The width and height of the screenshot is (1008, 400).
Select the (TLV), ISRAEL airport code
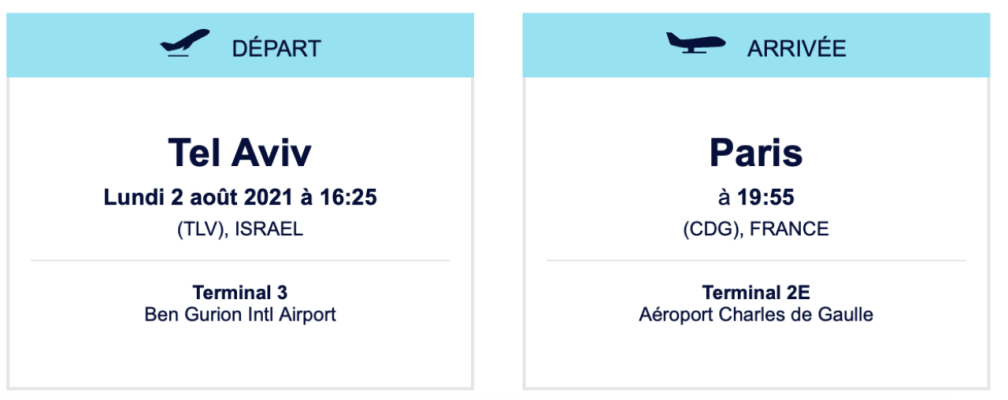pyautogui.click(x=240, y=229)
